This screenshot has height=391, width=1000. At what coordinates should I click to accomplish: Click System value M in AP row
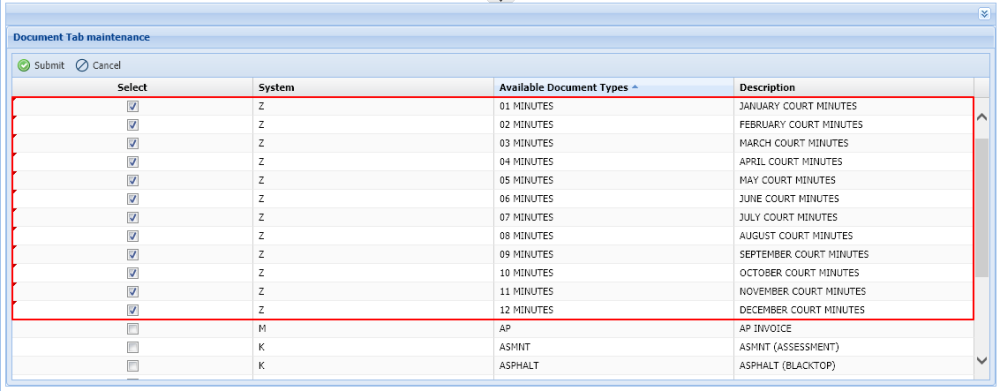pyautogui.click(x=261, y=328)
